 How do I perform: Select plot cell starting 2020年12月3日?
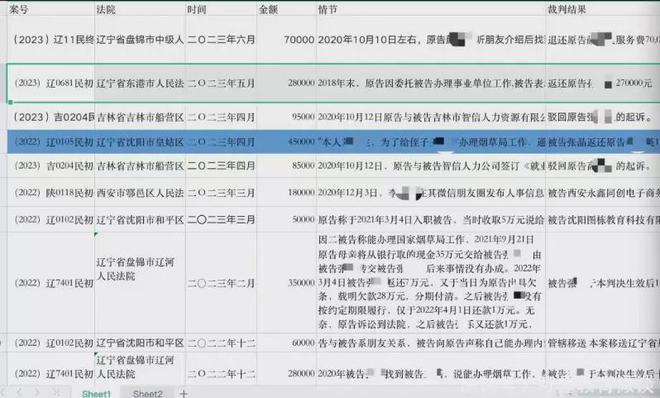pyautogui.click(x=431, y=193)
